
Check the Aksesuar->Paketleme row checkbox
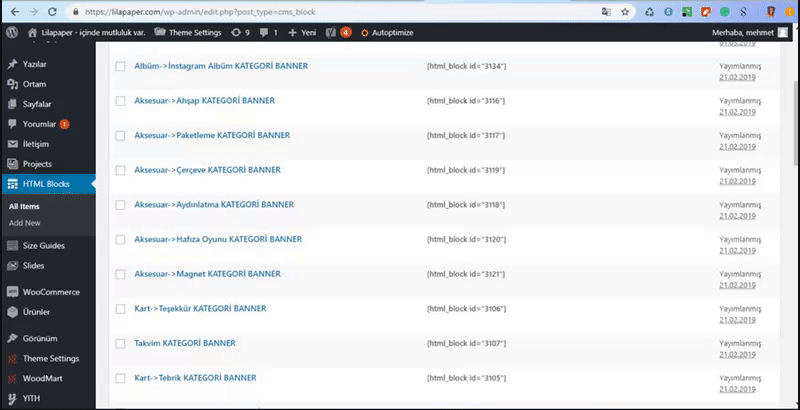pos(120,136)
